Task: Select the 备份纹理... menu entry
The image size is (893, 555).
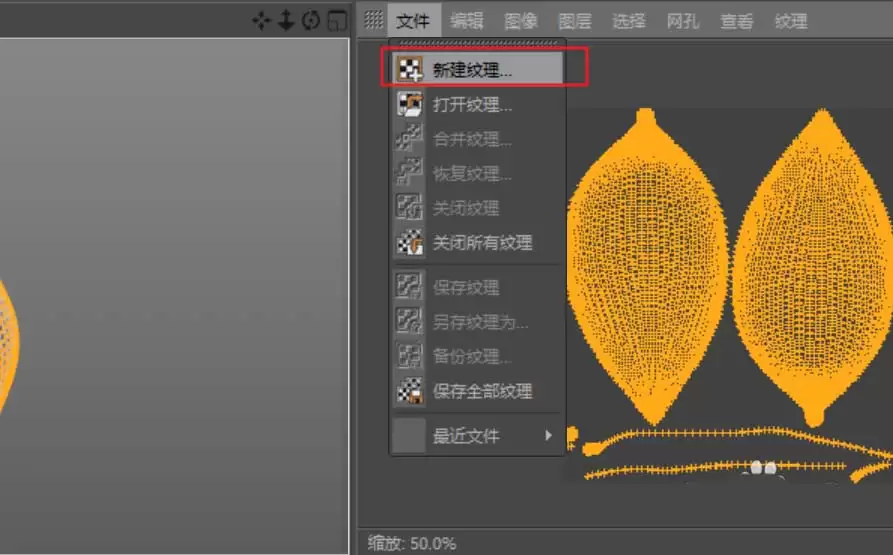Action: (477, 356)
